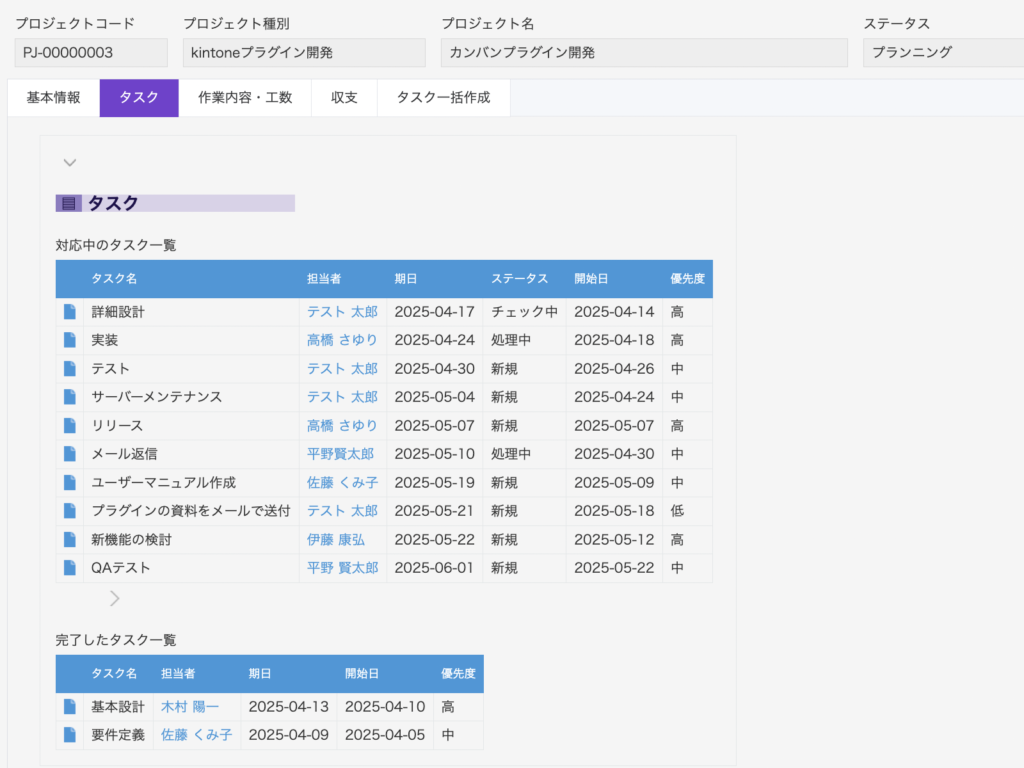This screenshot has width=1024, height=768.
Task: Open record icon for リリース task
Action: point(69,425)
